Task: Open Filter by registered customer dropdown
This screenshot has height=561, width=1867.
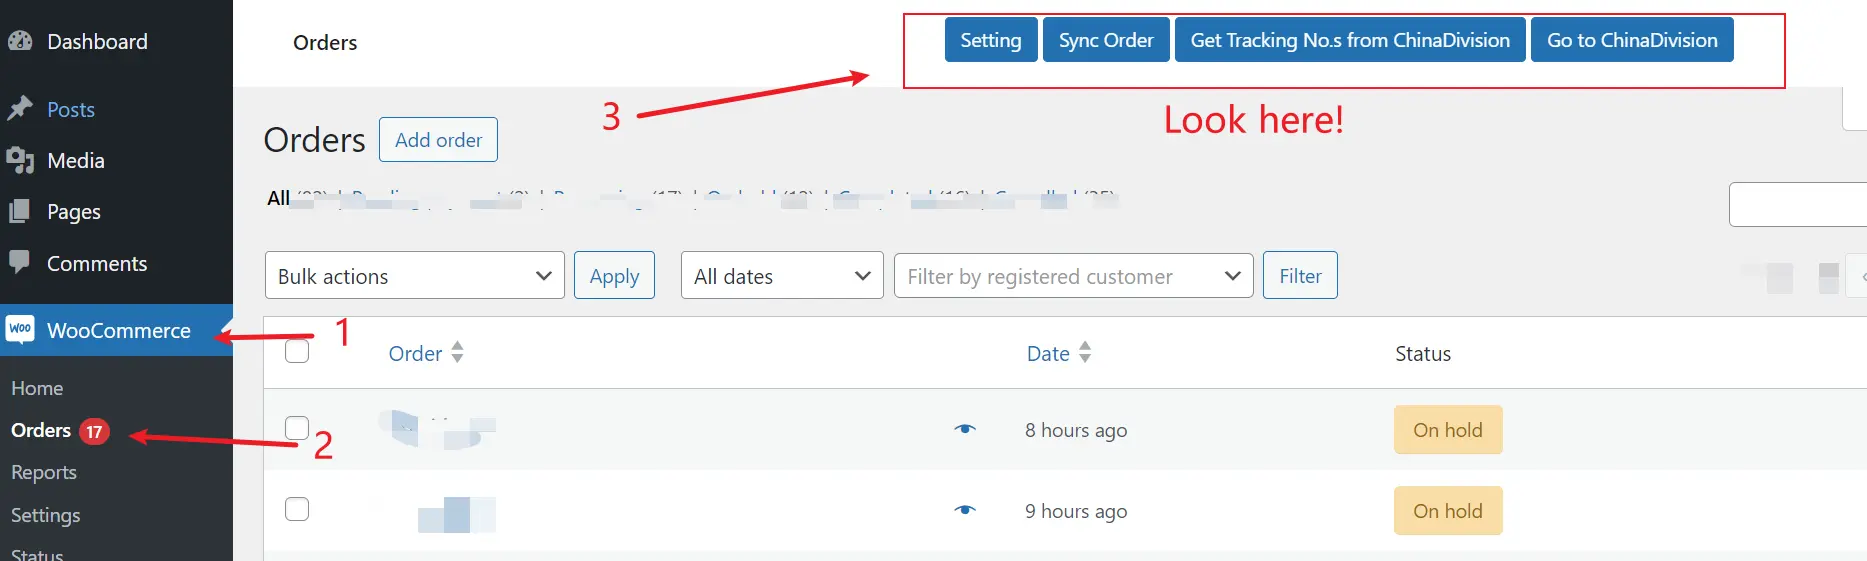Action: pyautogui.click(x=1072, y=276)
